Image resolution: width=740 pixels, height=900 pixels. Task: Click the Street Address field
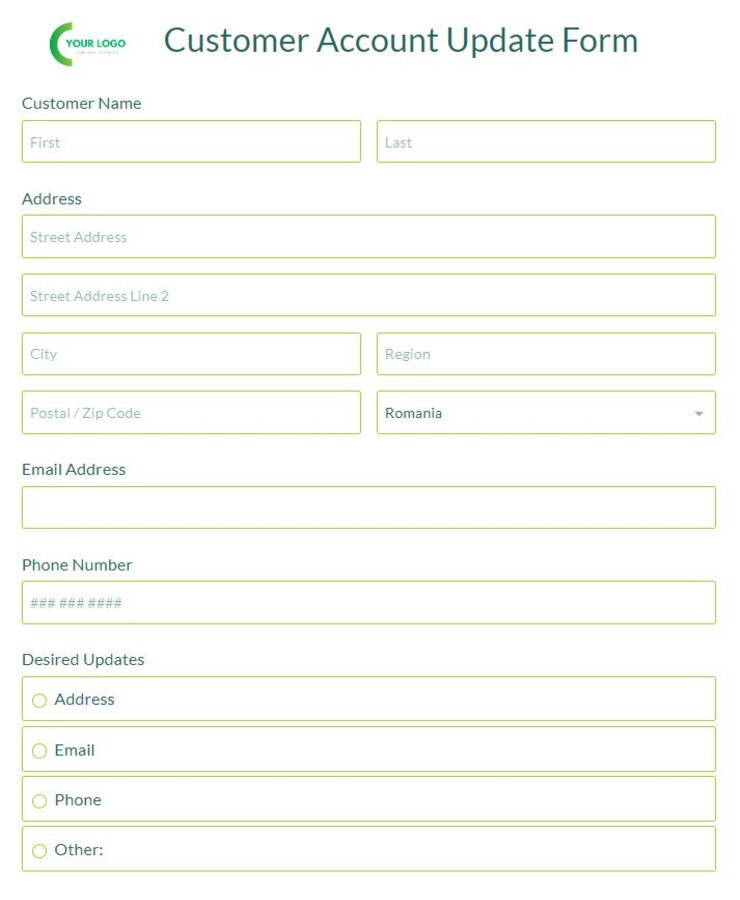pyautogui.click(x=369, y=236)
